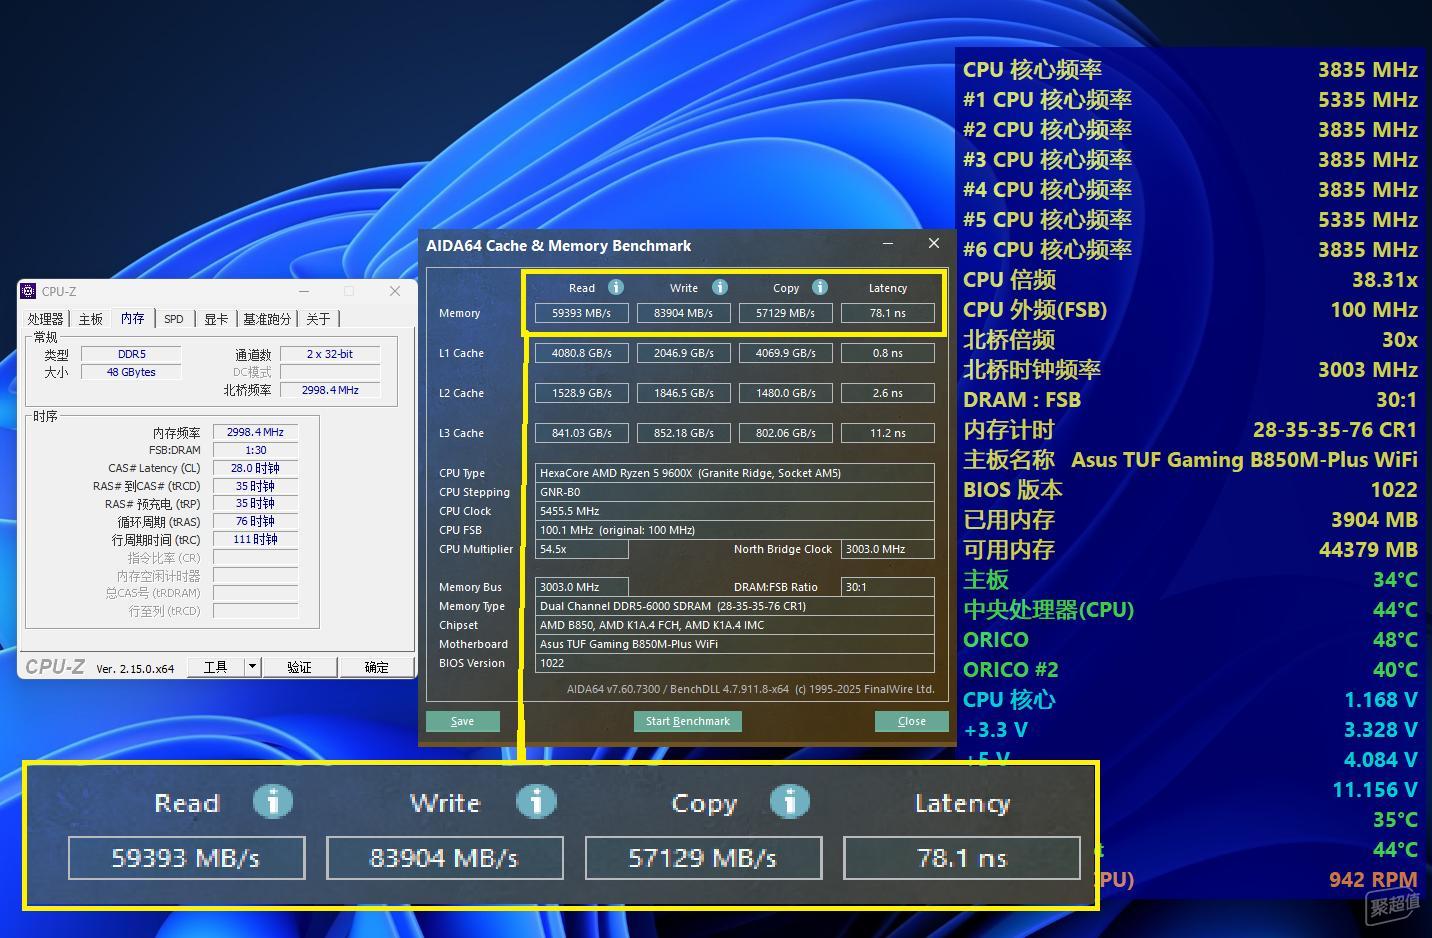Click the CPU Multiplier value 54.5x
1432x938 pixels.
pos(582,549)
